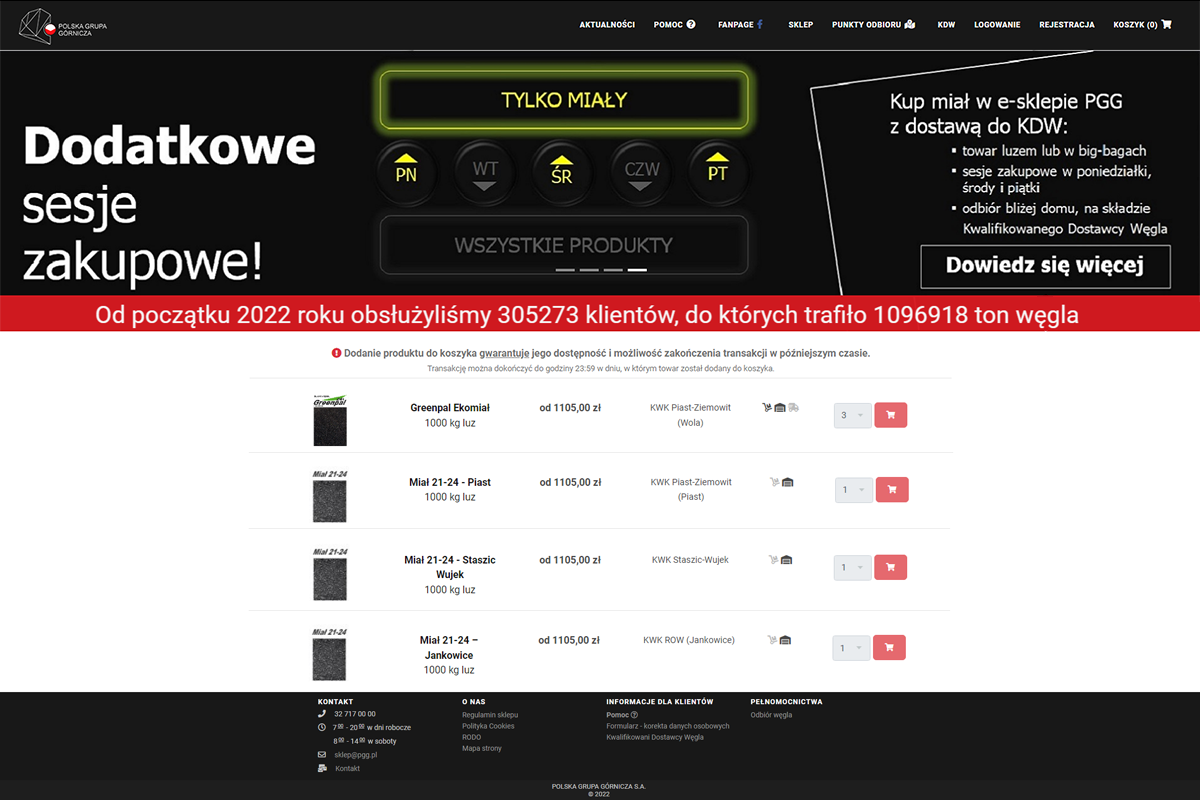This screenshot has height=800, width=1200.
Task: Click KWK ROW (Jankowice) mine label
Action: click(689, 640)
